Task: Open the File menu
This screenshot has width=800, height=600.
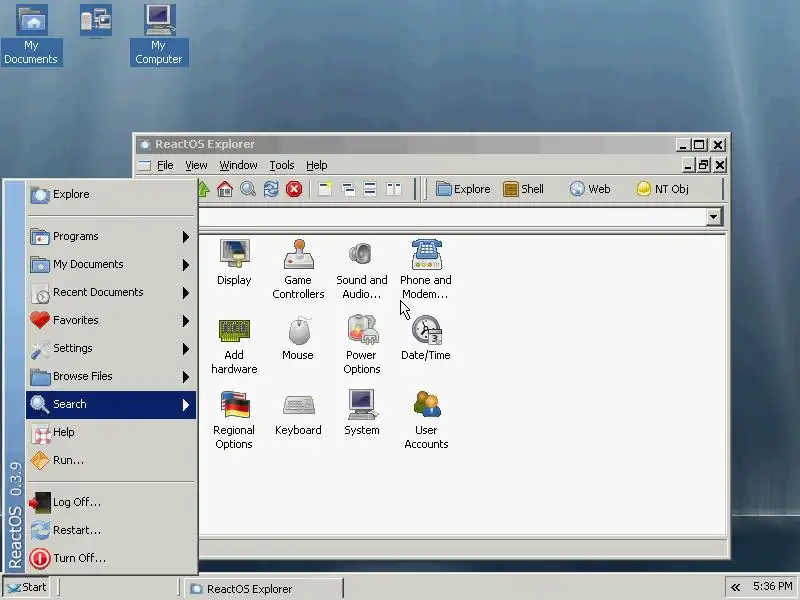Action: (x=165, y=165)
